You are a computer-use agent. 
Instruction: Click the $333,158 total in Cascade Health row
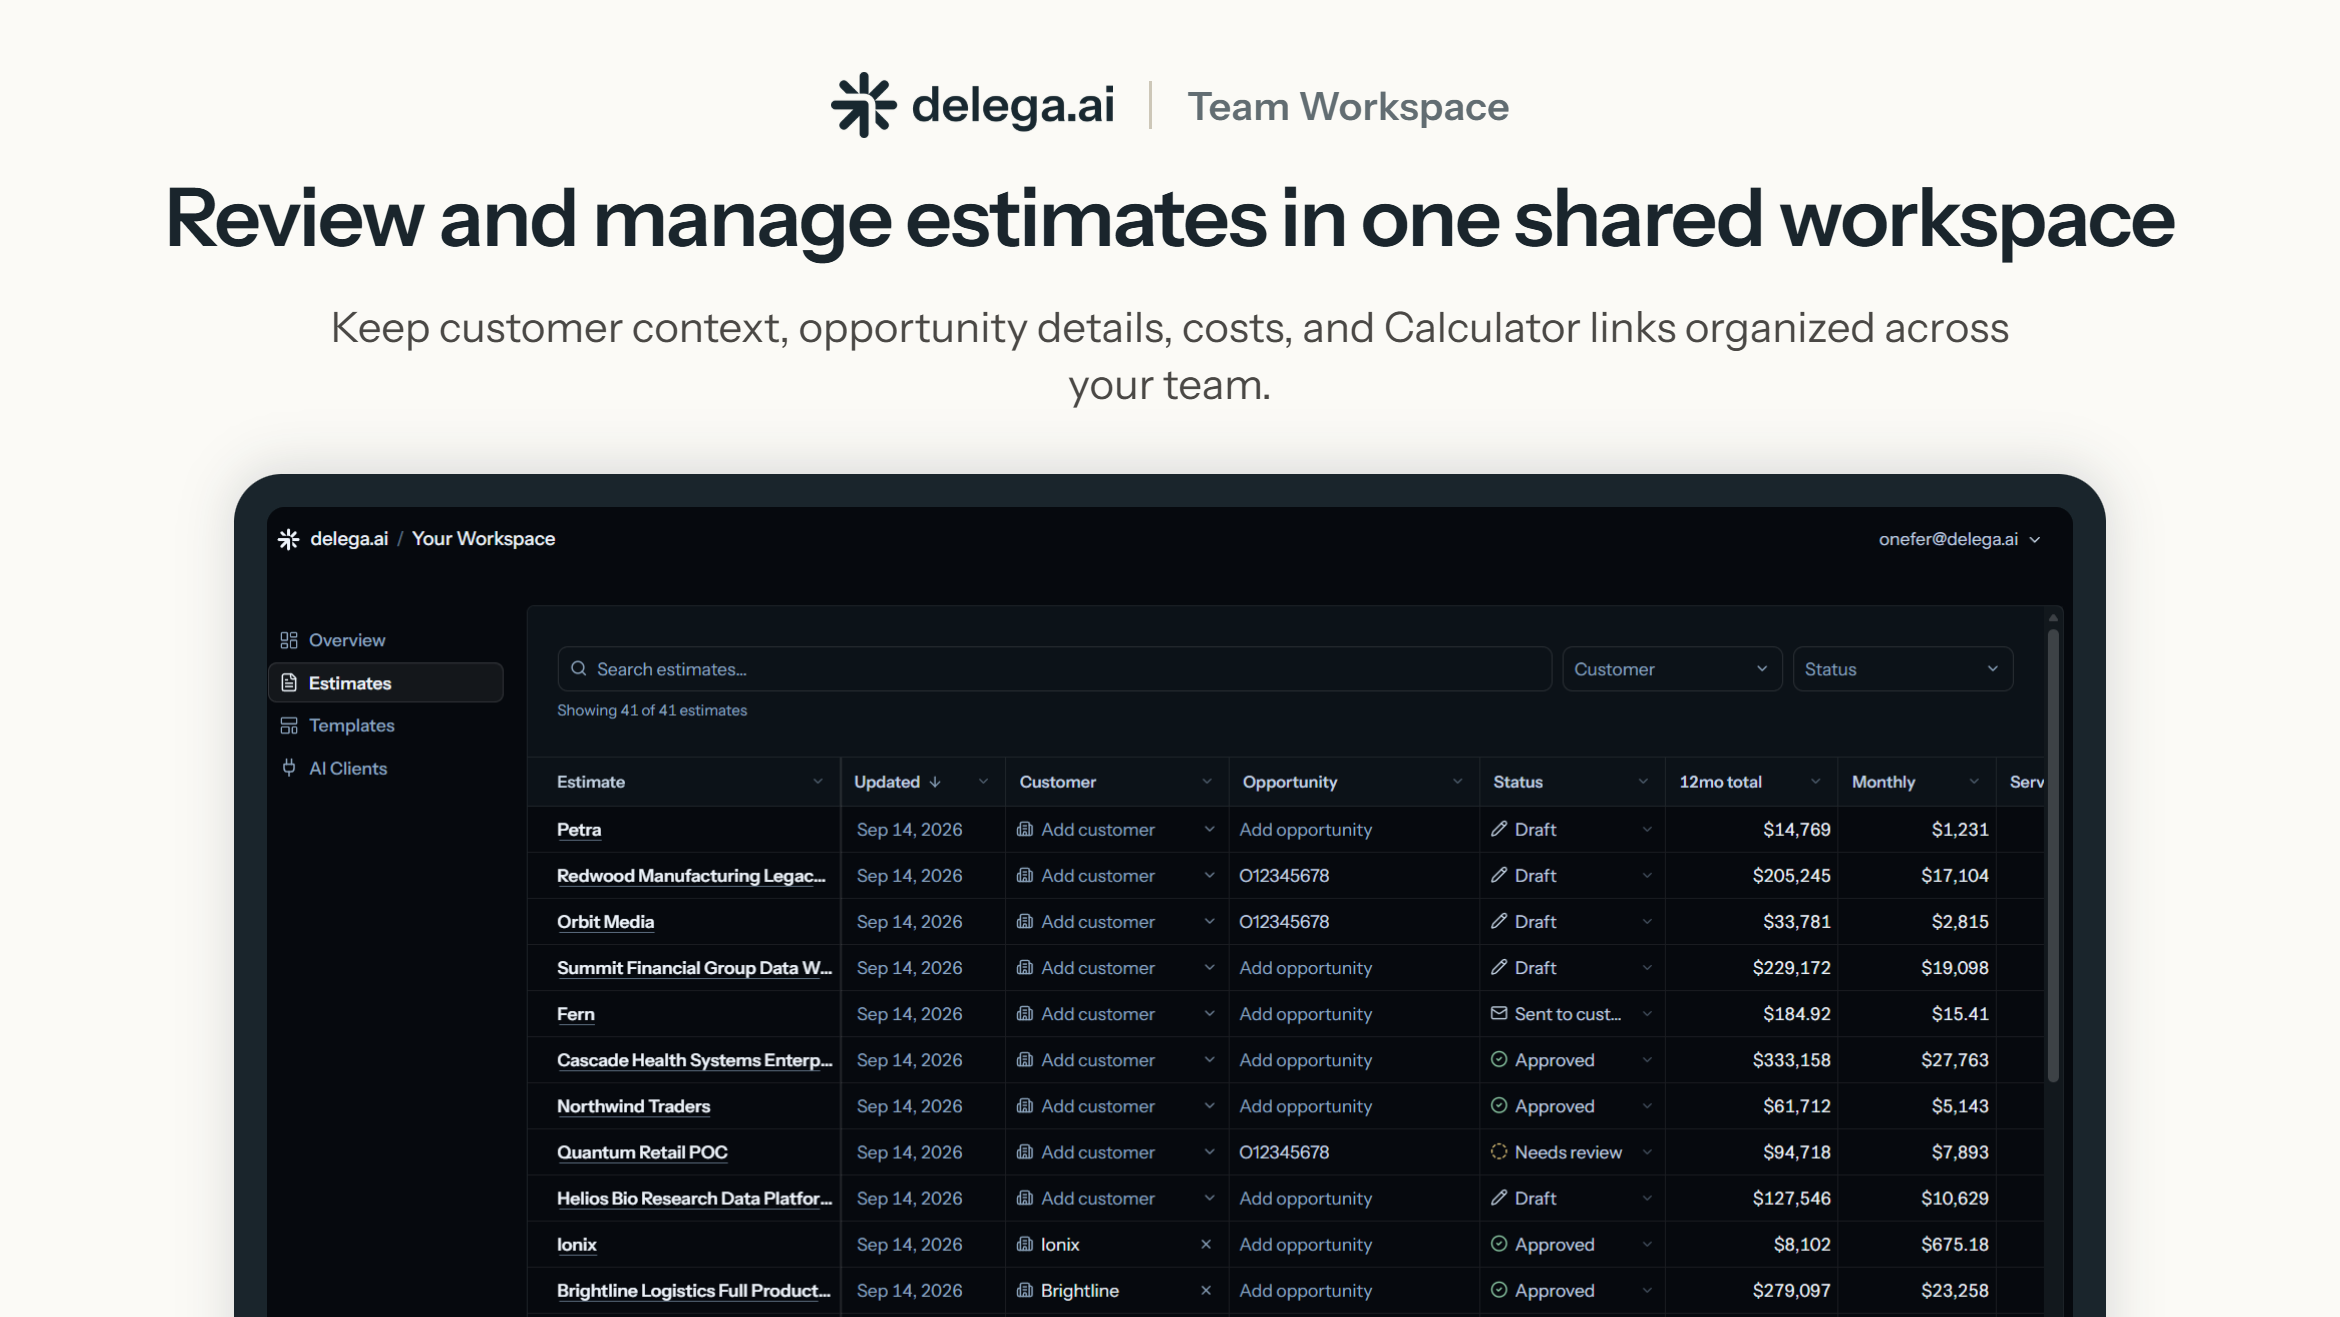[1791, 1060]
